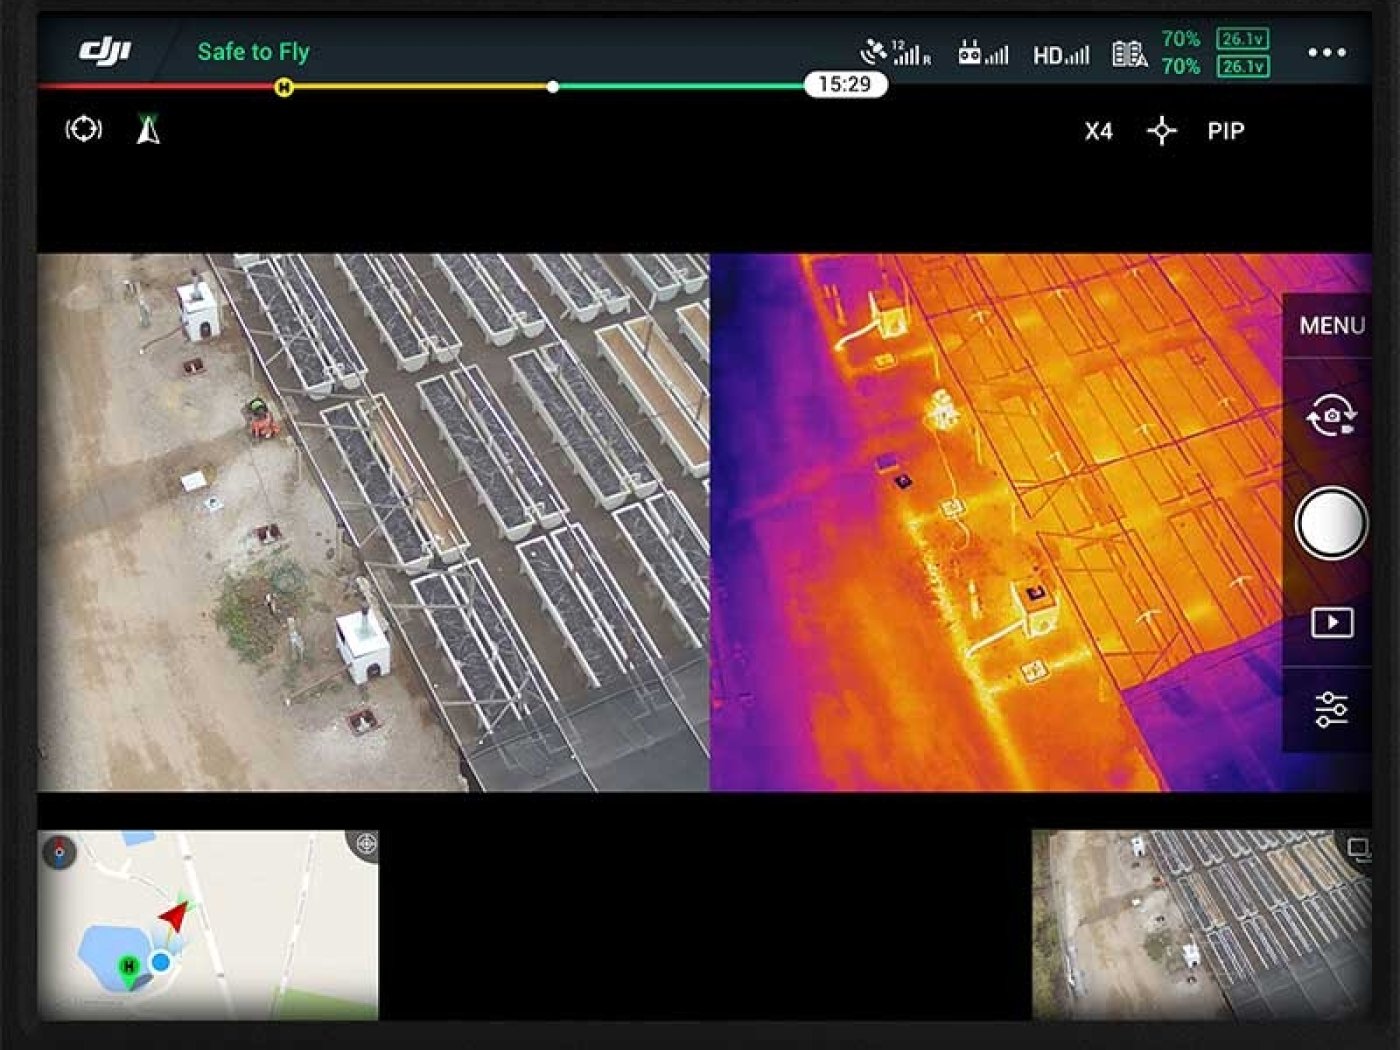Viewport: 1400px width, 1050px height.
Task: Tap the aircraft battery status icon
Action: pos(1131,52)
